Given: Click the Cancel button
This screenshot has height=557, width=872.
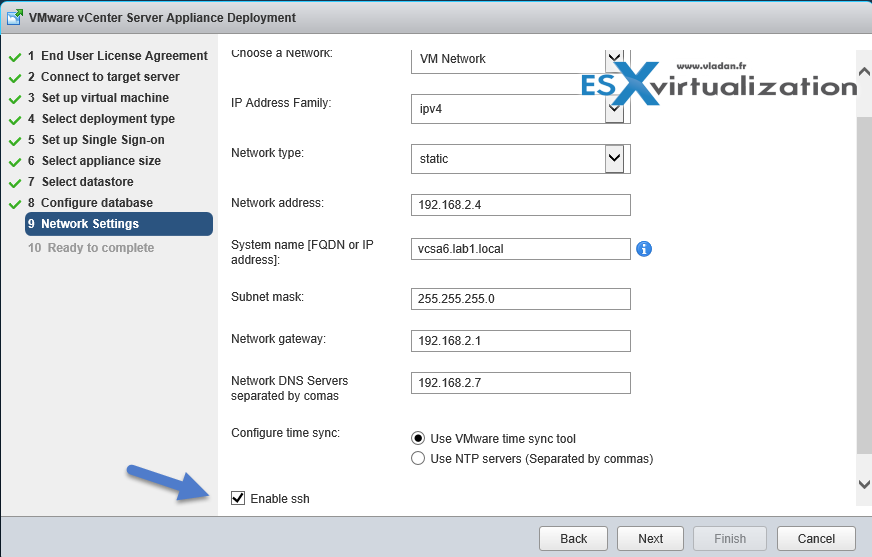Looking at the screenshot, I should point(816,539).
